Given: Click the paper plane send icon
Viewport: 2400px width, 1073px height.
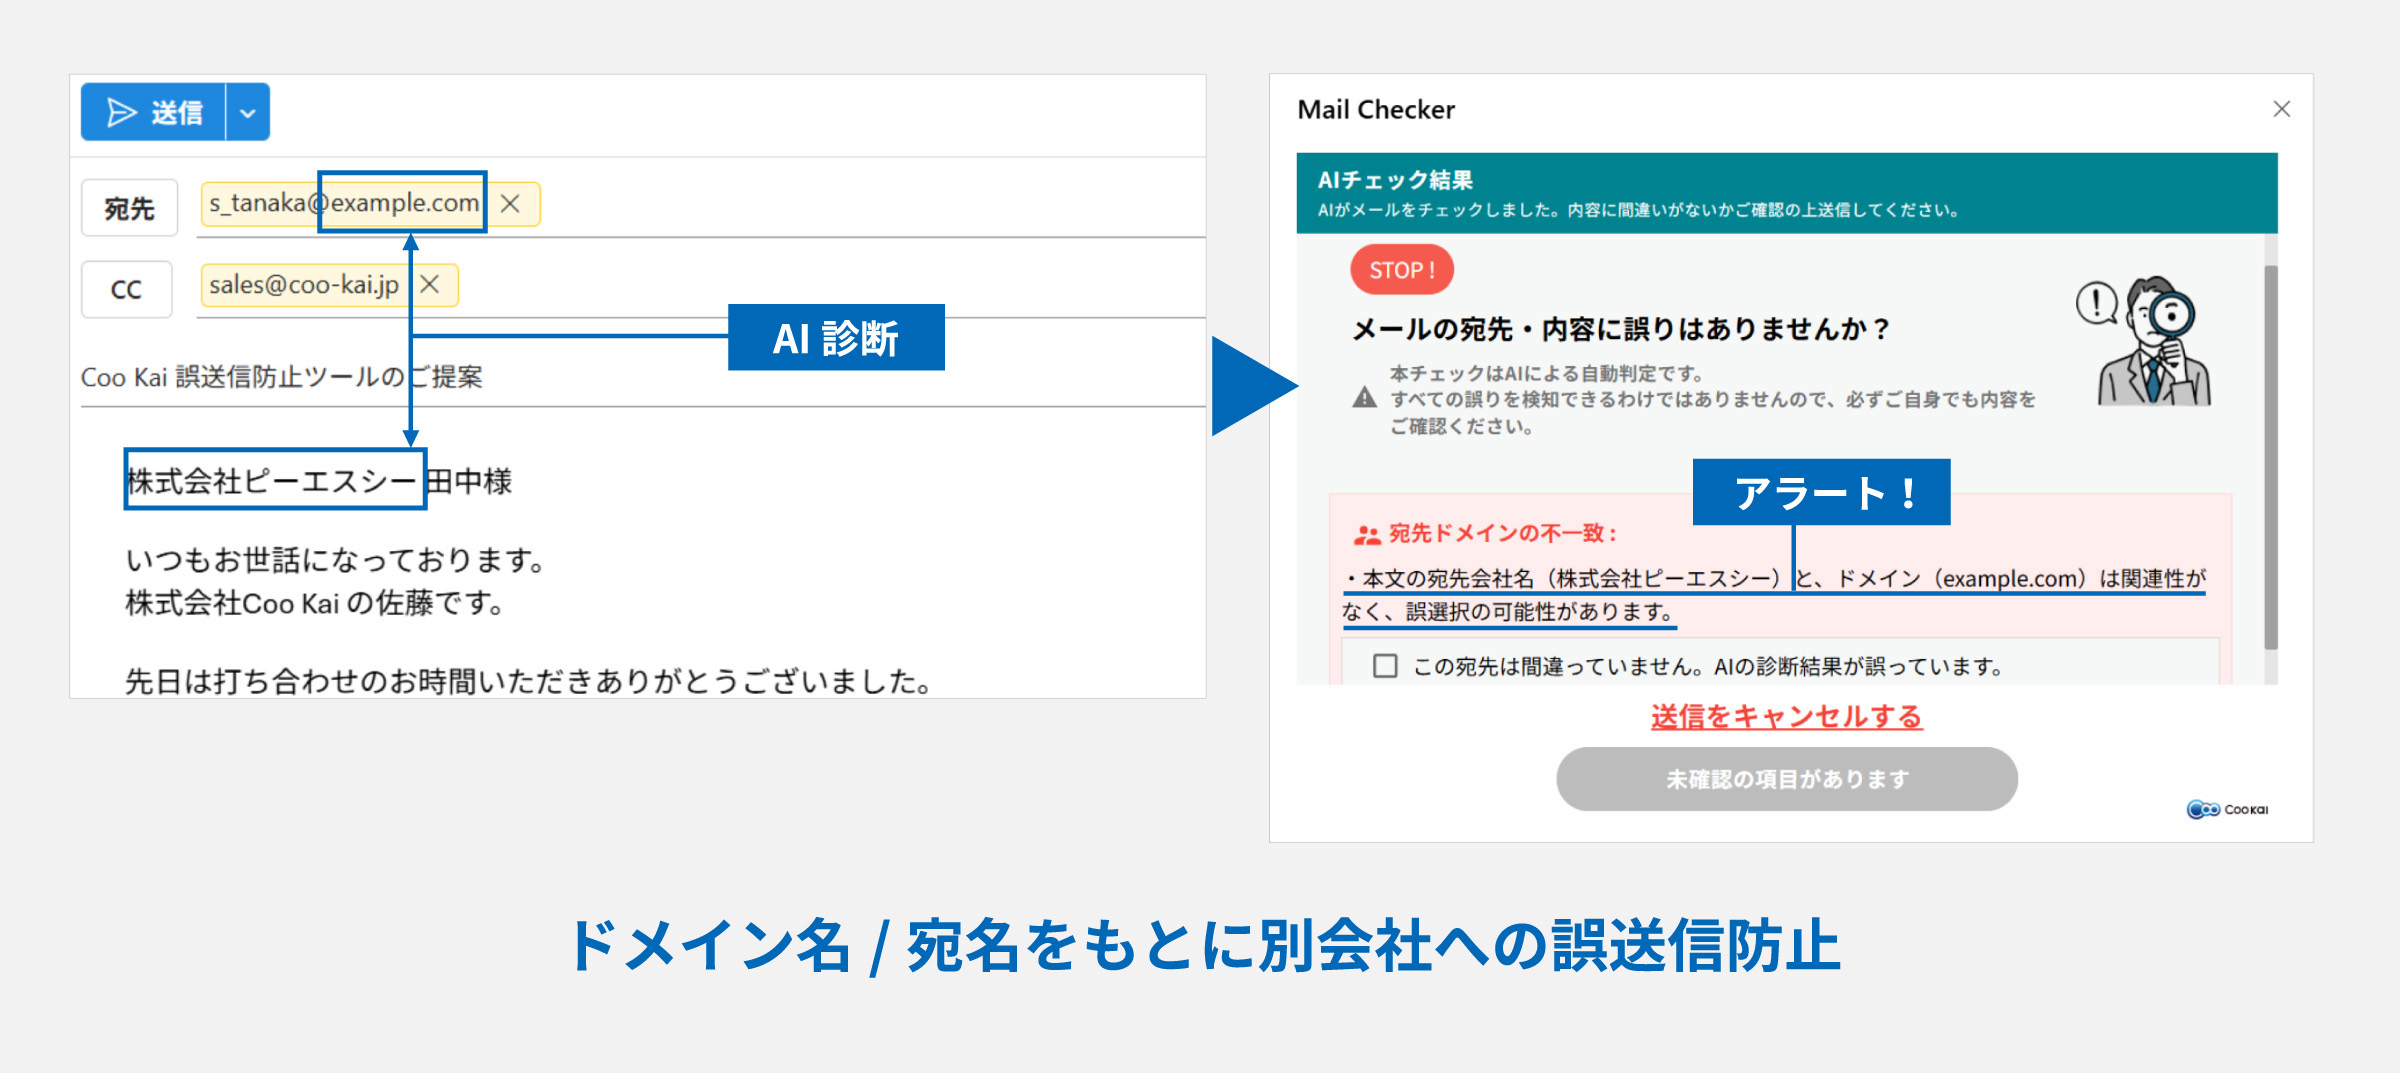Looking at the screenshot, I should [x=119, y=111].
